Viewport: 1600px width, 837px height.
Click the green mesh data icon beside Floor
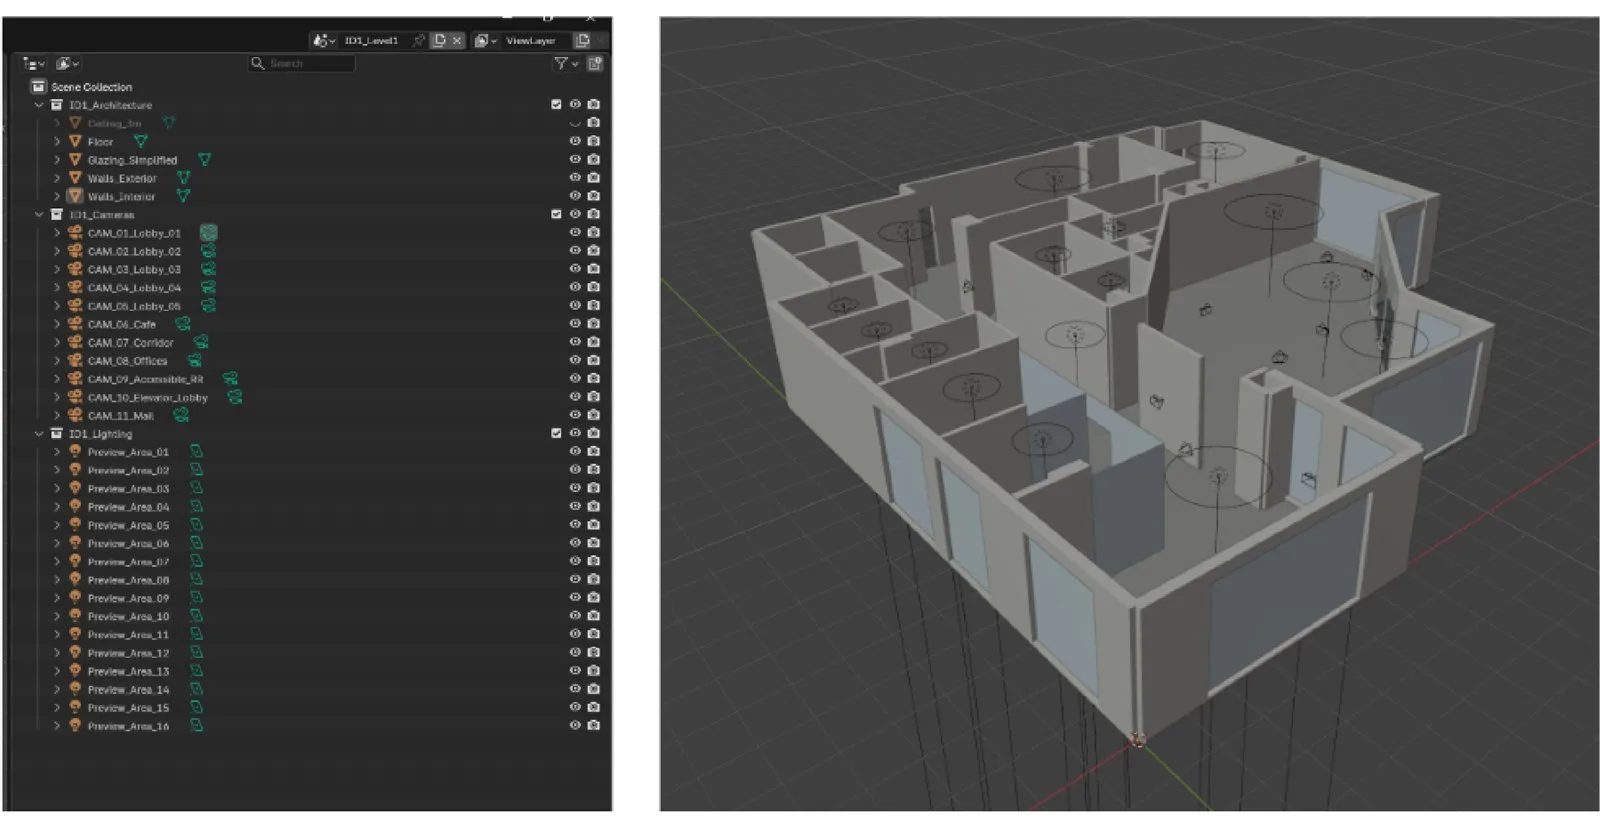pyautogui.click(x=141, y=142)
